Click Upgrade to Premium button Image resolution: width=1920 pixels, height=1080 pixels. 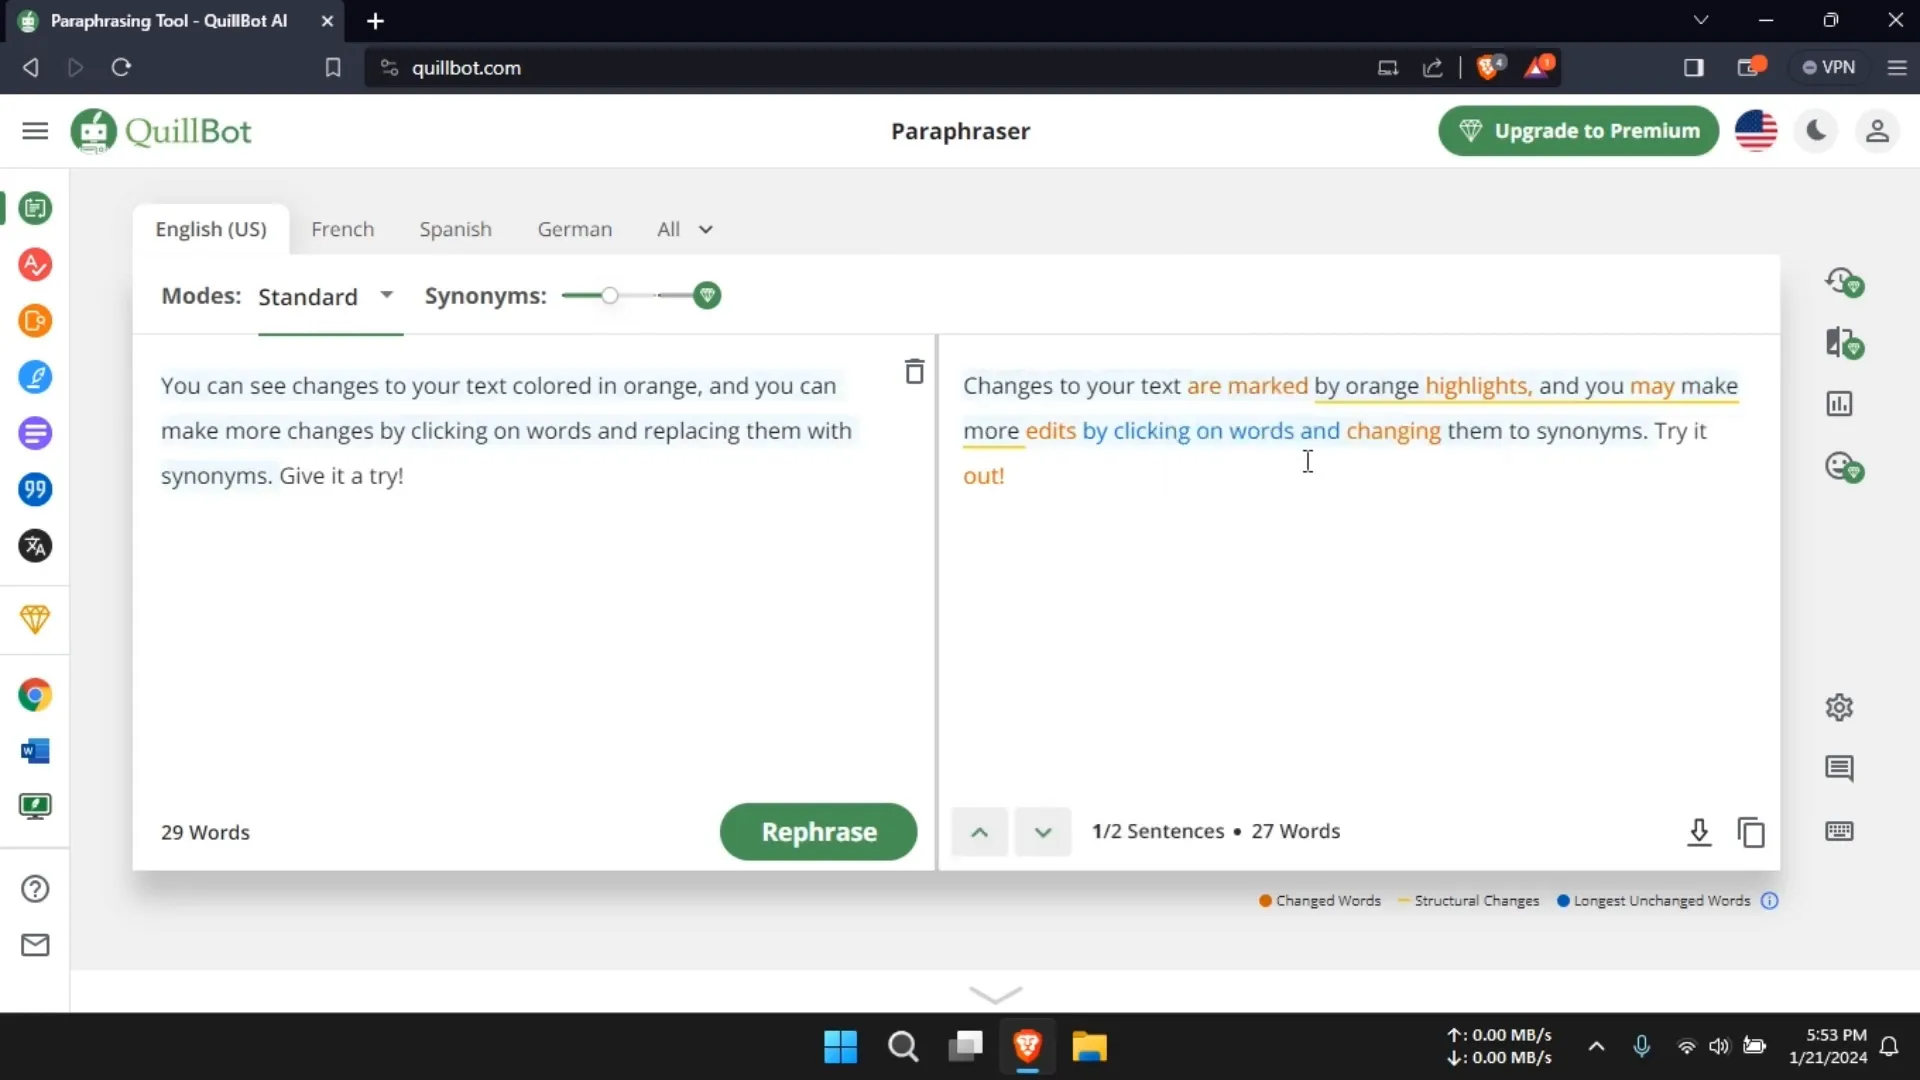click(x=1580, y=131)
